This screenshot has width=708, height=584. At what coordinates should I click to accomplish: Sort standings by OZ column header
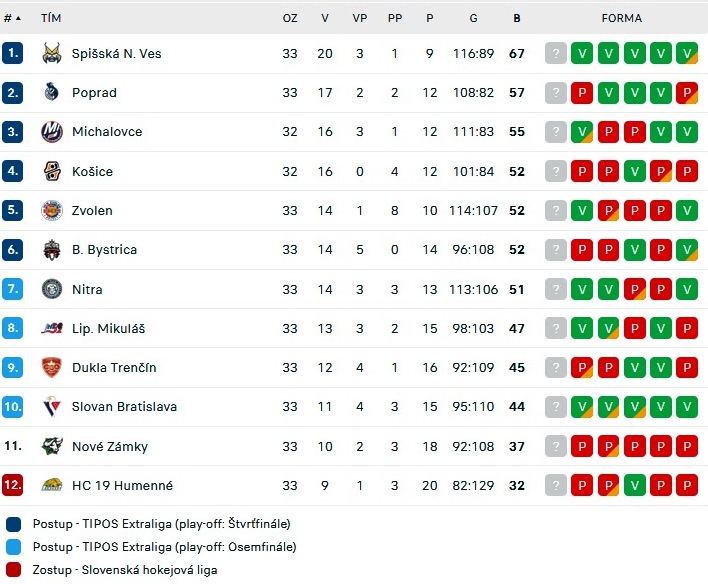290,18
